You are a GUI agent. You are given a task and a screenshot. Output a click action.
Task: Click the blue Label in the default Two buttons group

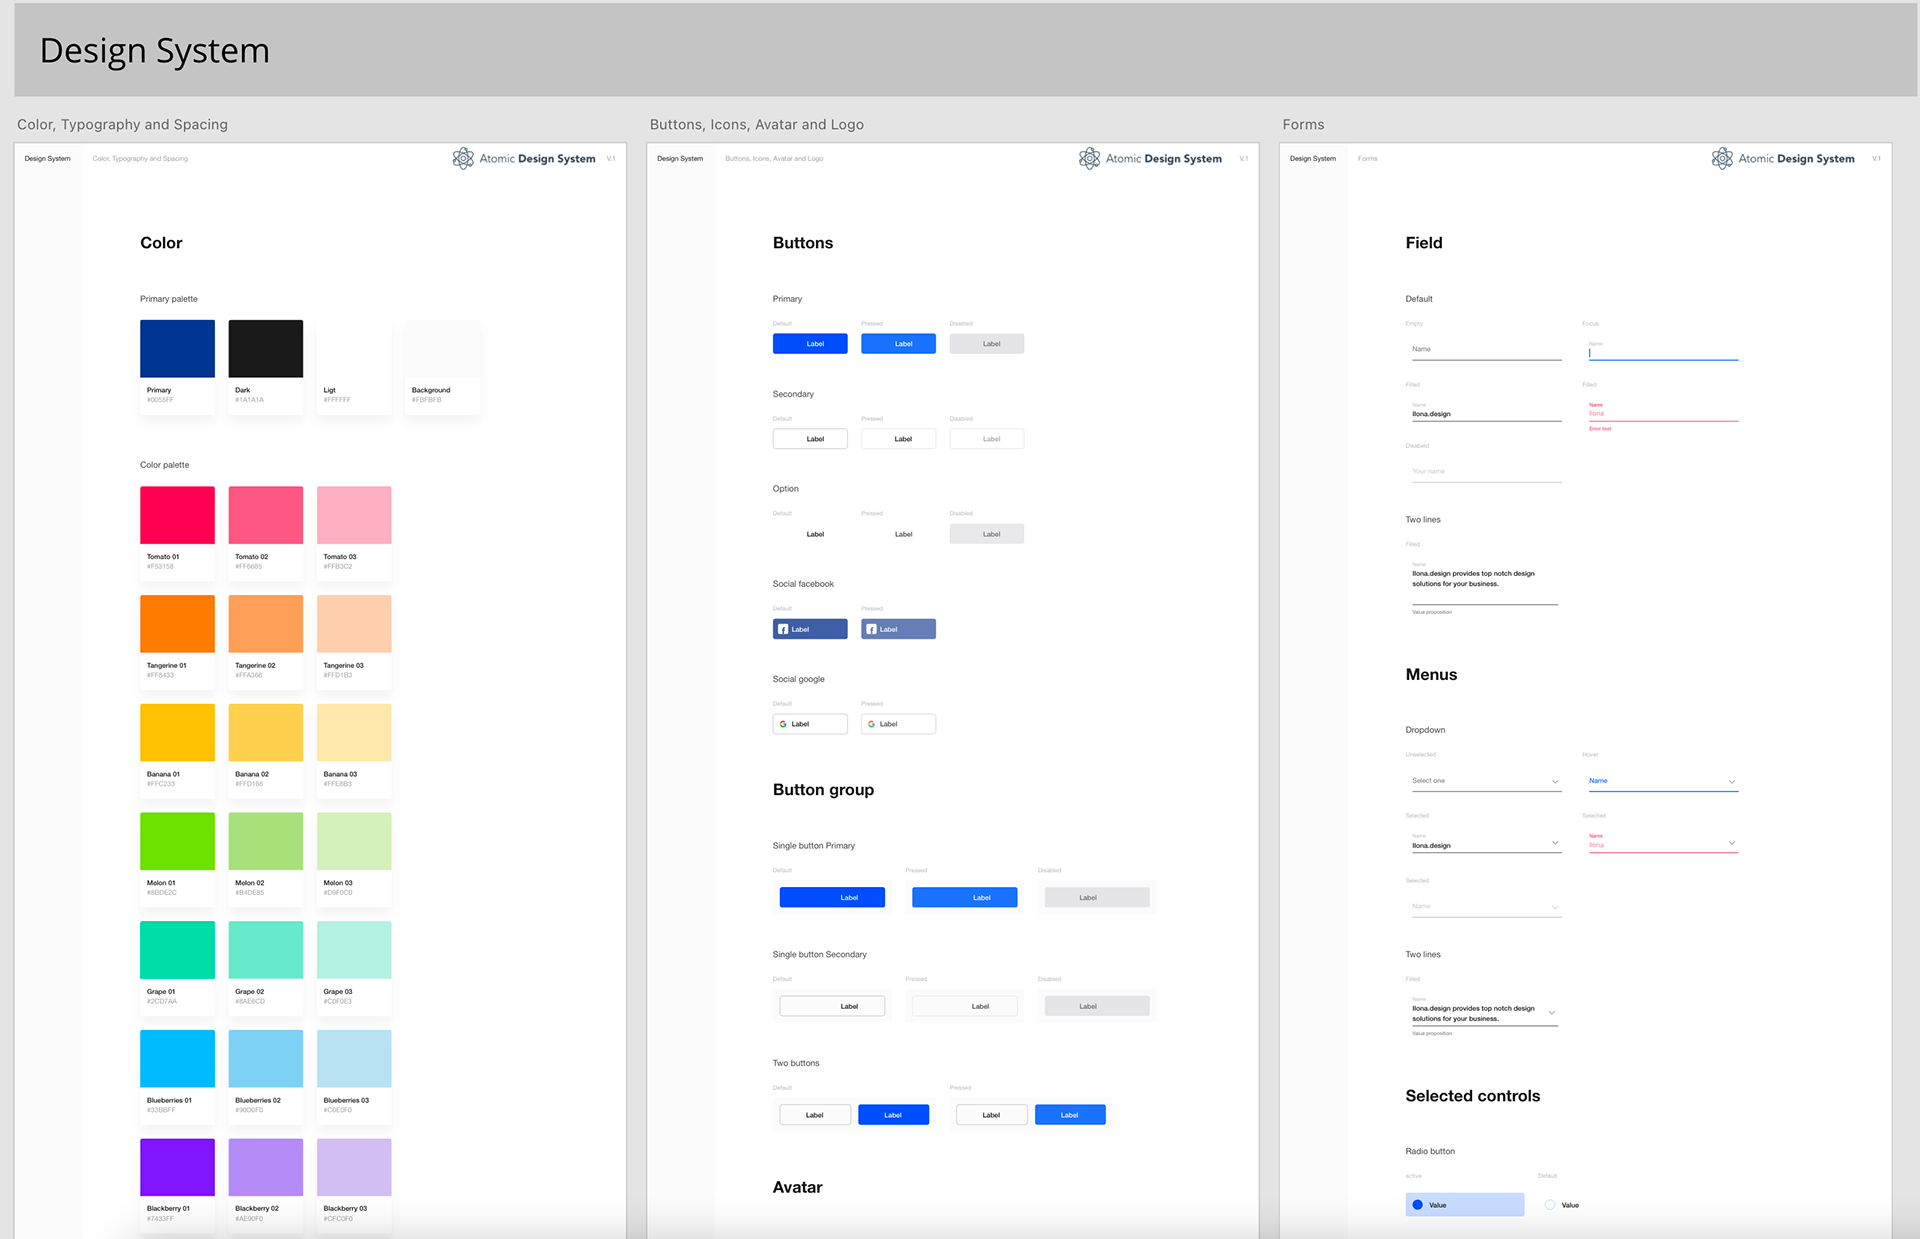click(x=893, y=1114)
